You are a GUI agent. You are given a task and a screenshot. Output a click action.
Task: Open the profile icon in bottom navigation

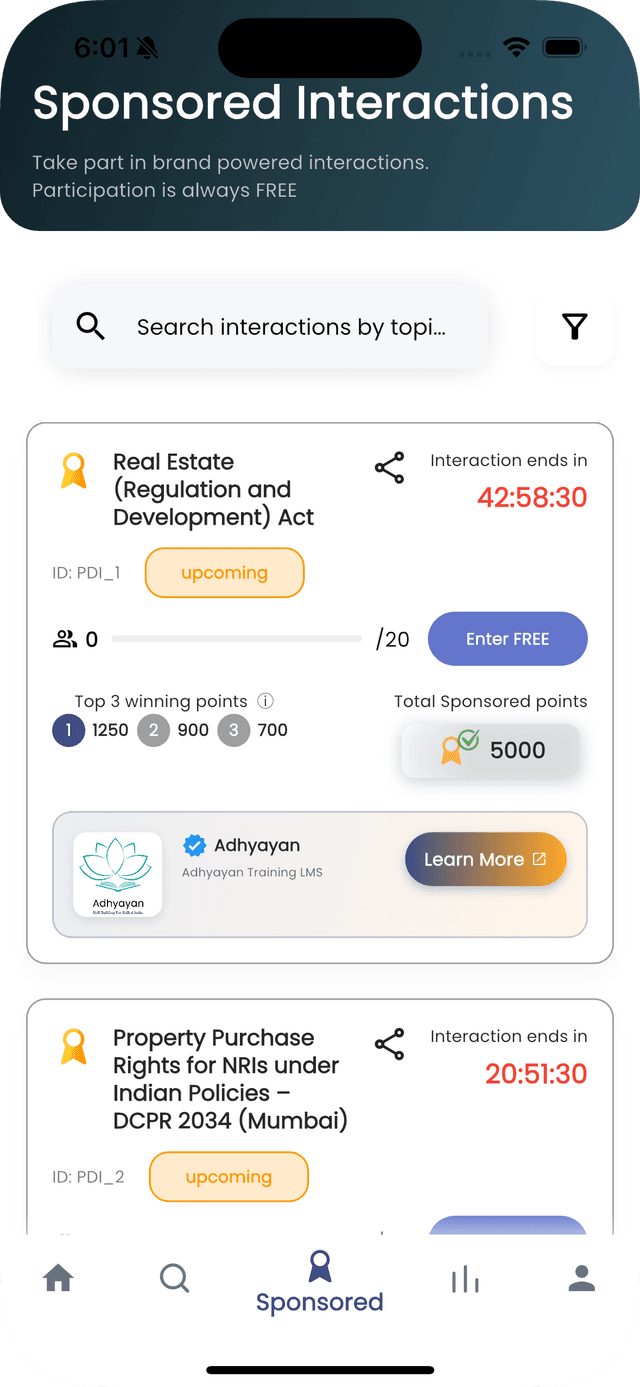pos(580,1278)
